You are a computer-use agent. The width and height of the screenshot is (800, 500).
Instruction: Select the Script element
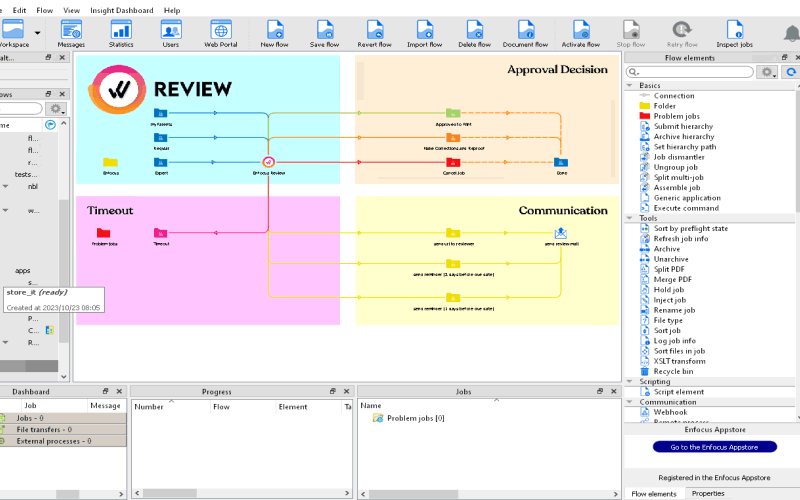[678, 391]
